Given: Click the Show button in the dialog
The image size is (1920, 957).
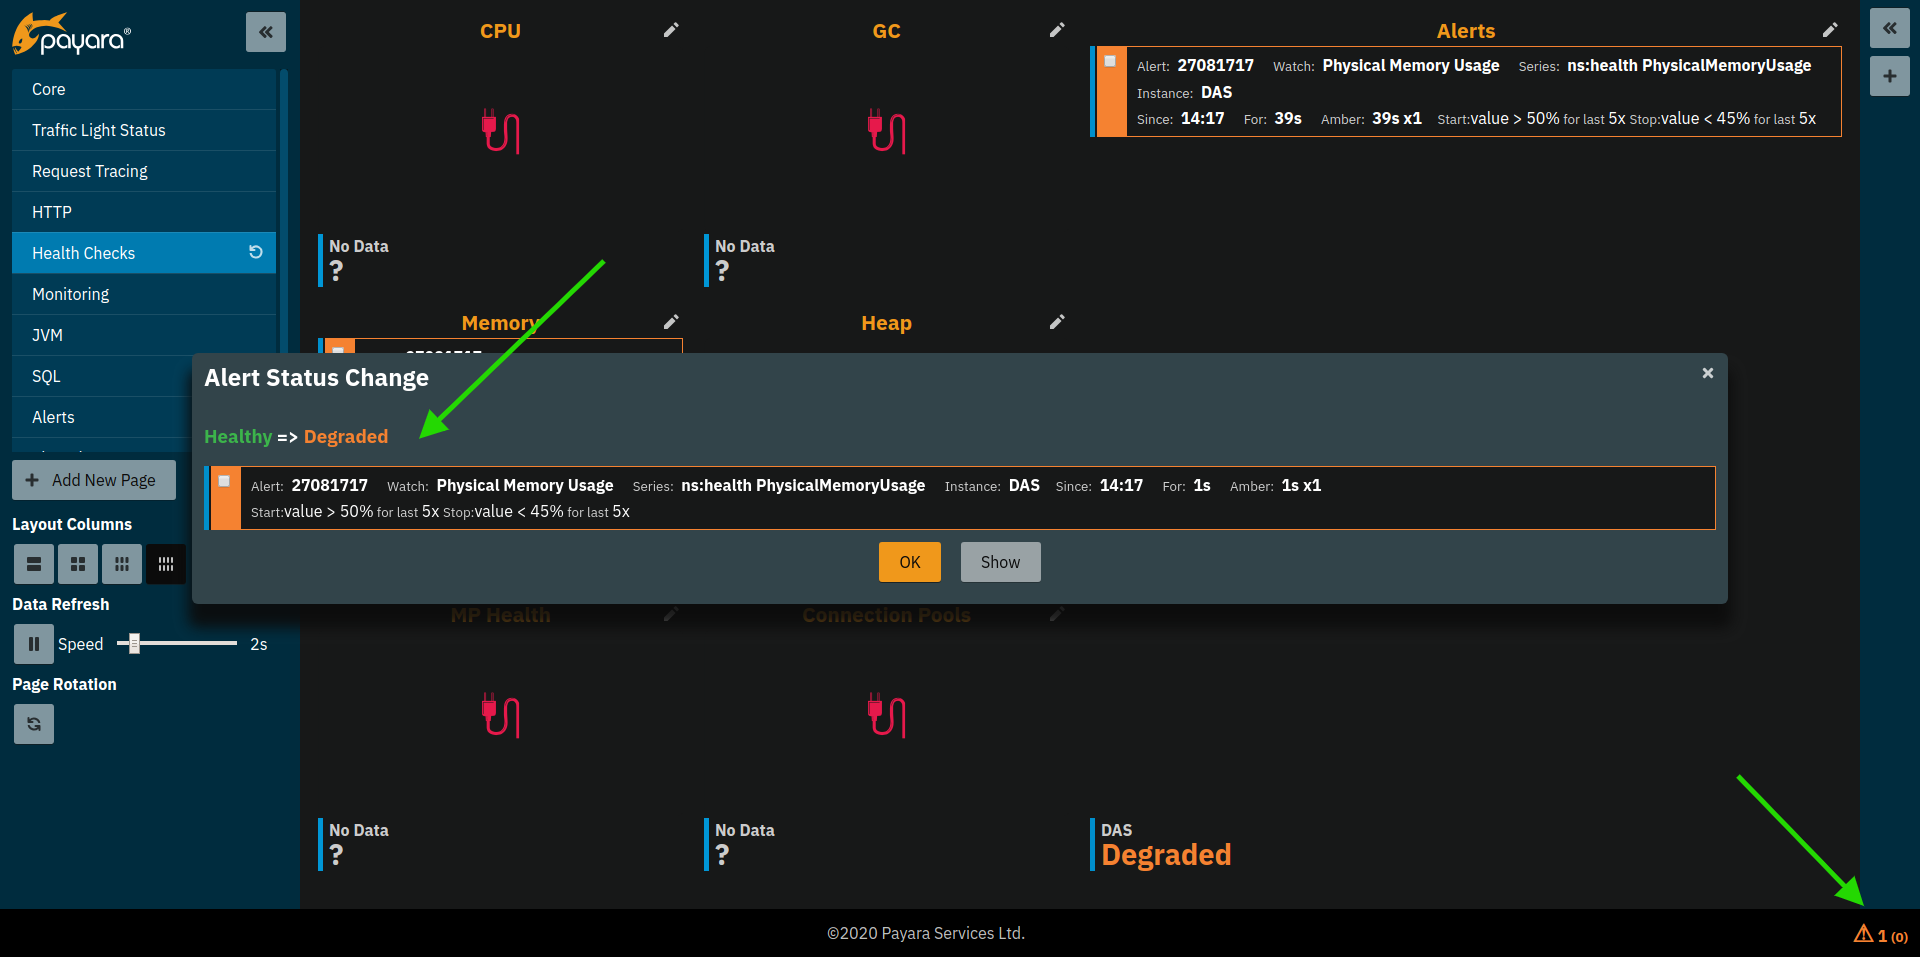Looking at the screenshot, I should [1000, 562].
